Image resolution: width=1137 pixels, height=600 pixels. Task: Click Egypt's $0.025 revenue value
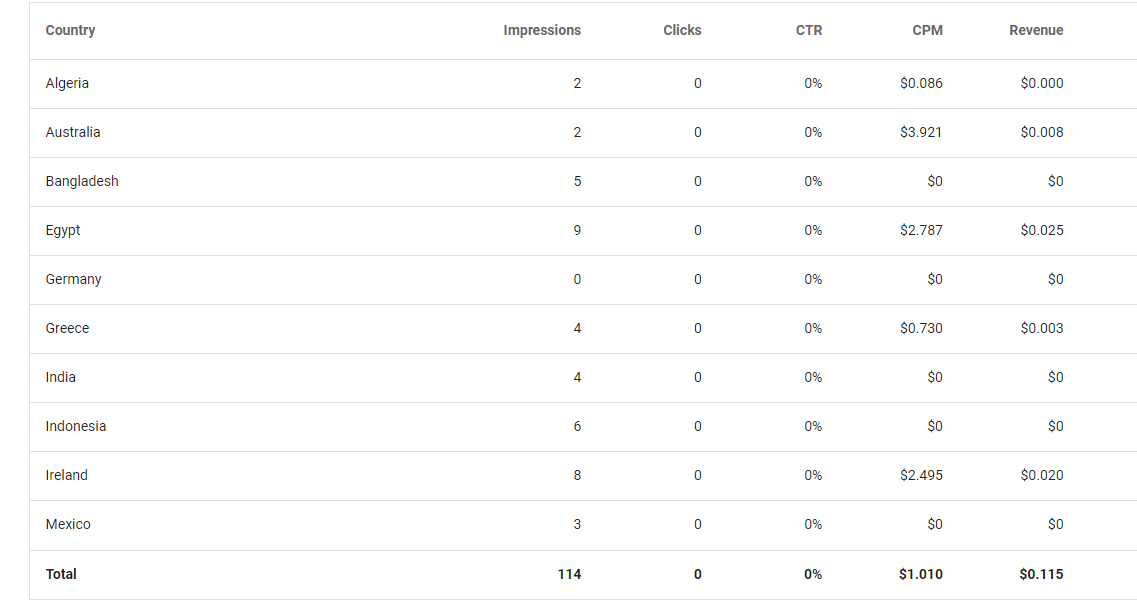1042,230
